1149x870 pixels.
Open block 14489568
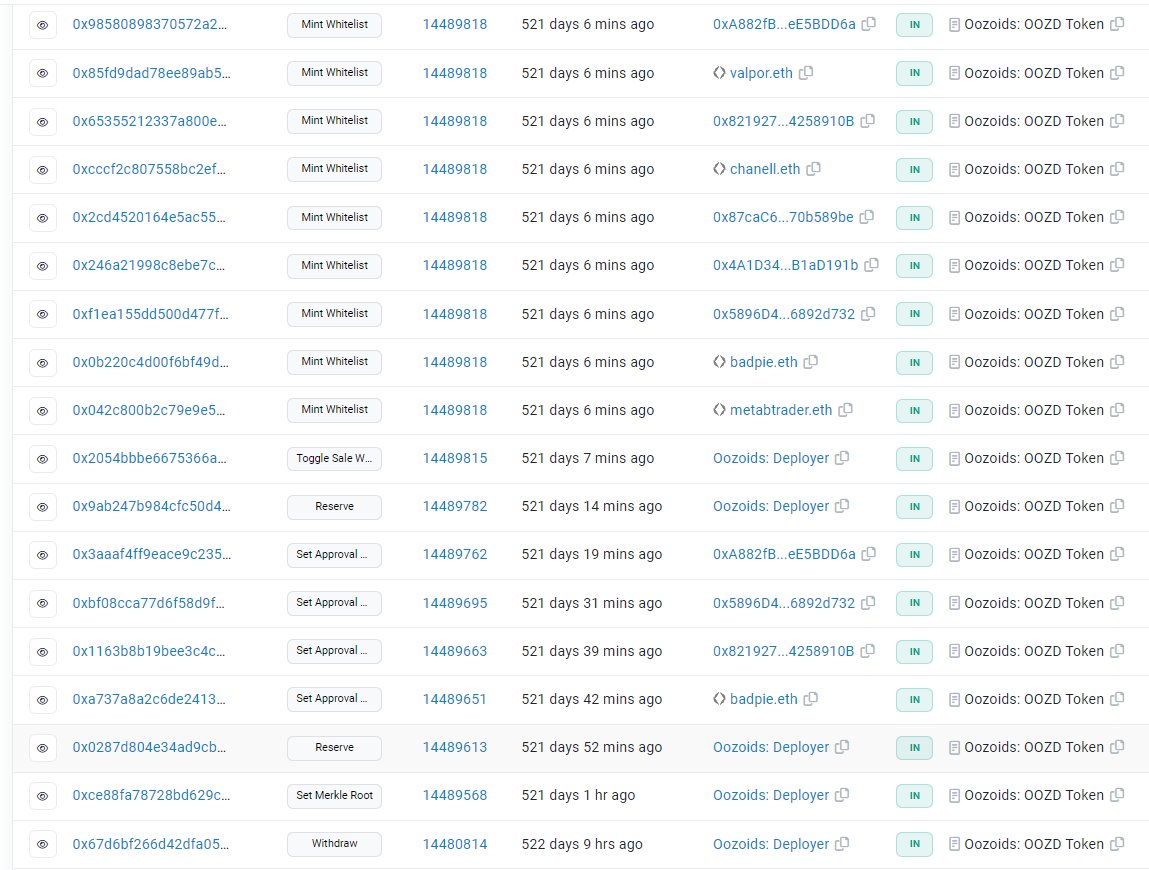[x=454, y=796]
